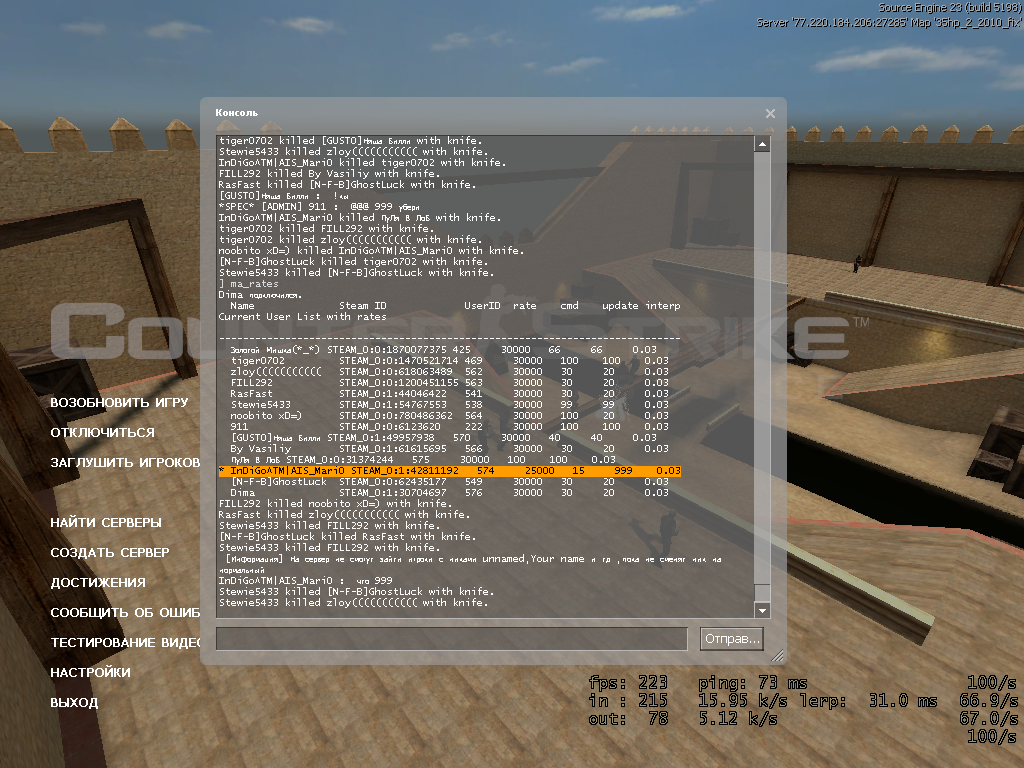Select ВОЗОБНОВИТЬ ИГРУ in main menu
Screen dimensions: 1024x768
pos(119,402)
